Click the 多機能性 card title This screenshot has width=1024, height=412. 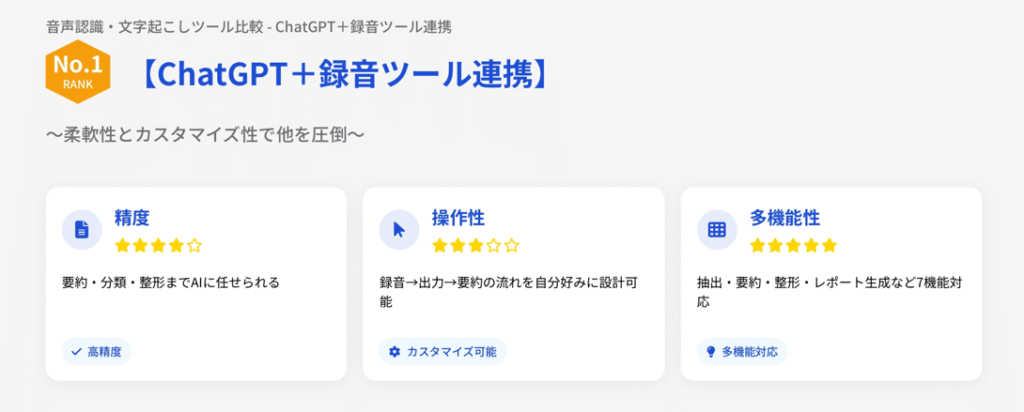pyautogui.click(x=784, y=218)
